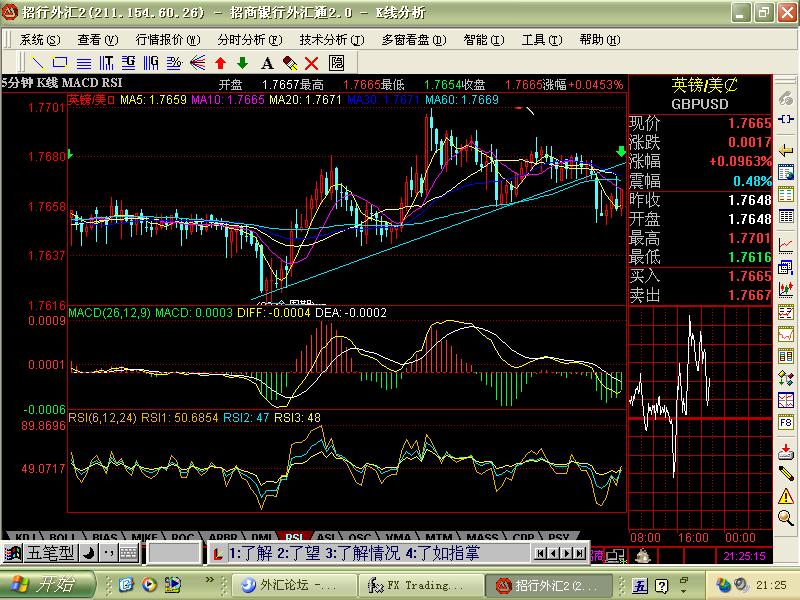Open the 行情报价(W) menu
This screenshot has width=800, height=600.
point(168,40)
